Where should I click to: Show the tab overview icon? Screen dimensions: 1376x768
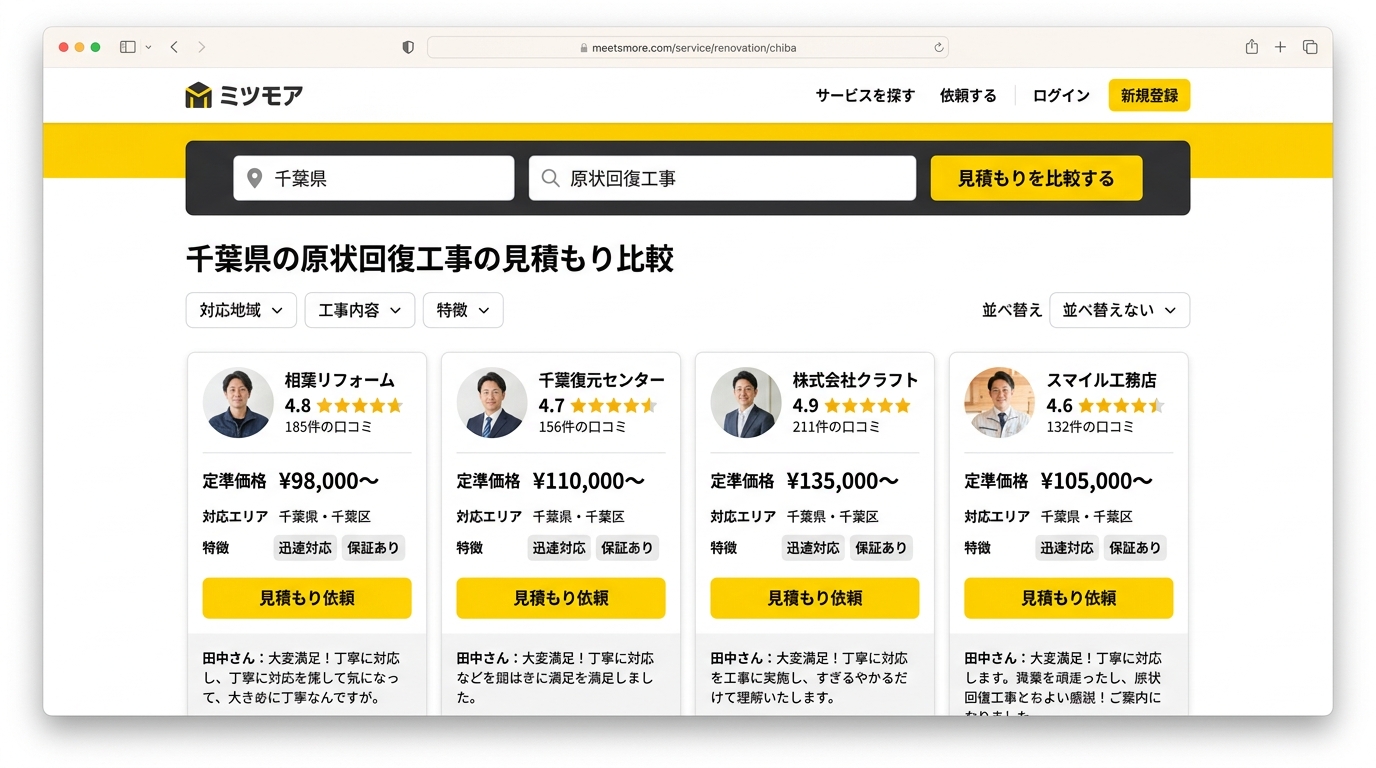[1310, 47]
